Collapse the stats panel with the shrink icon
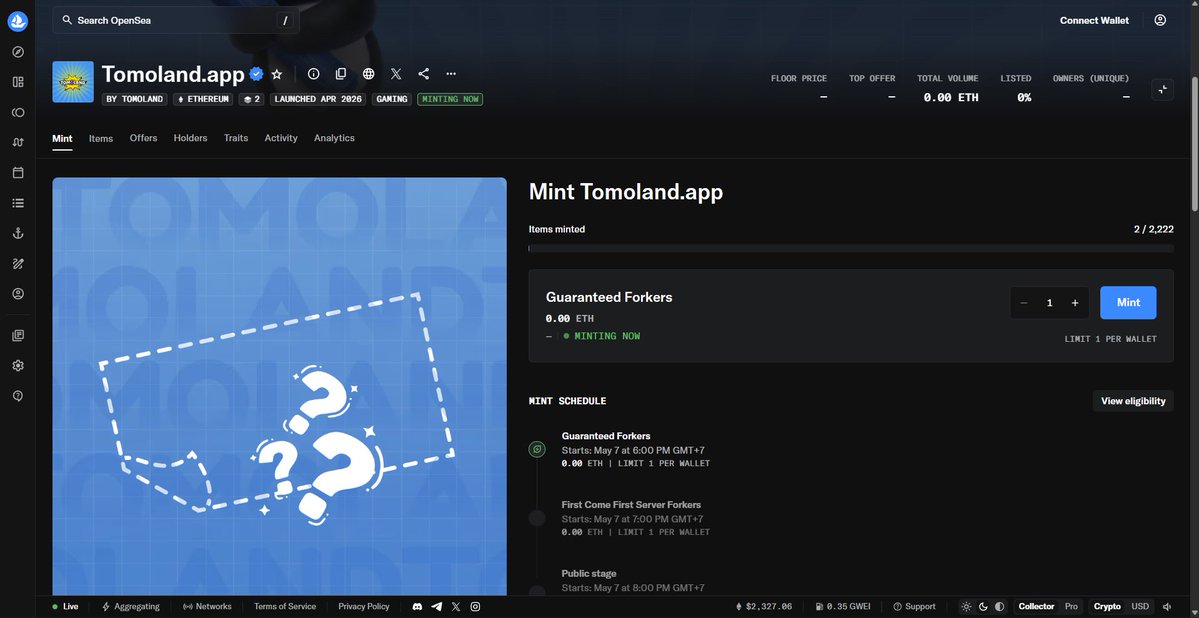This screenshot has height=618, width=1199. tap(1162, 89)
